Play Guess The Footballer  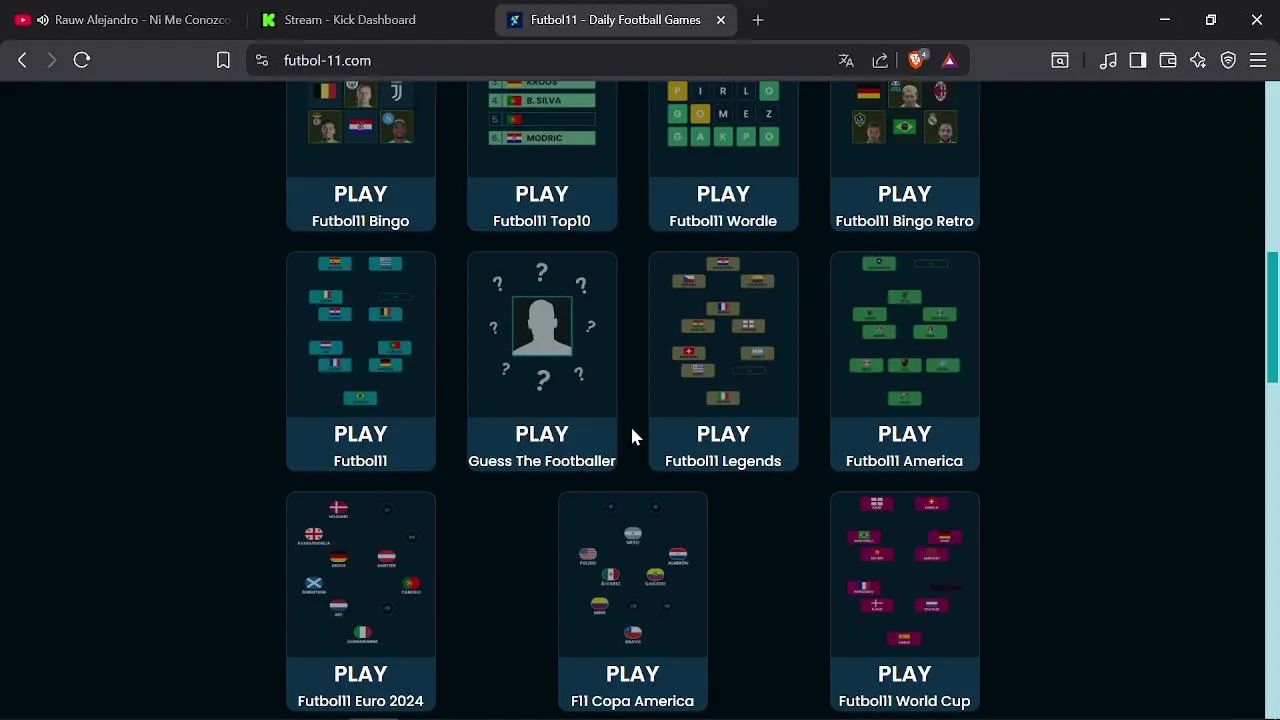541,445
